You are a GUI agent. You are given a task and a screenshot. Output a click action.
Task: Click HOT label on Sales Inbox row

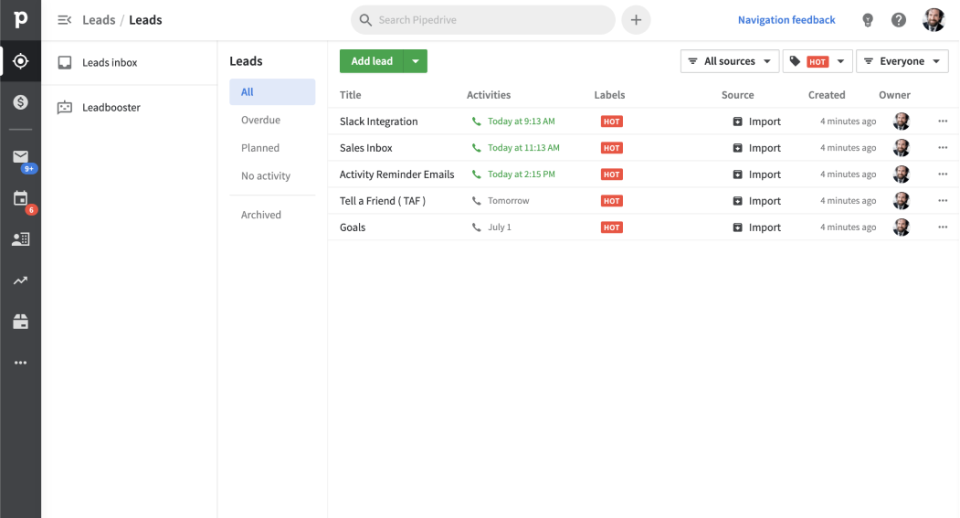click(x=612, y=148)
